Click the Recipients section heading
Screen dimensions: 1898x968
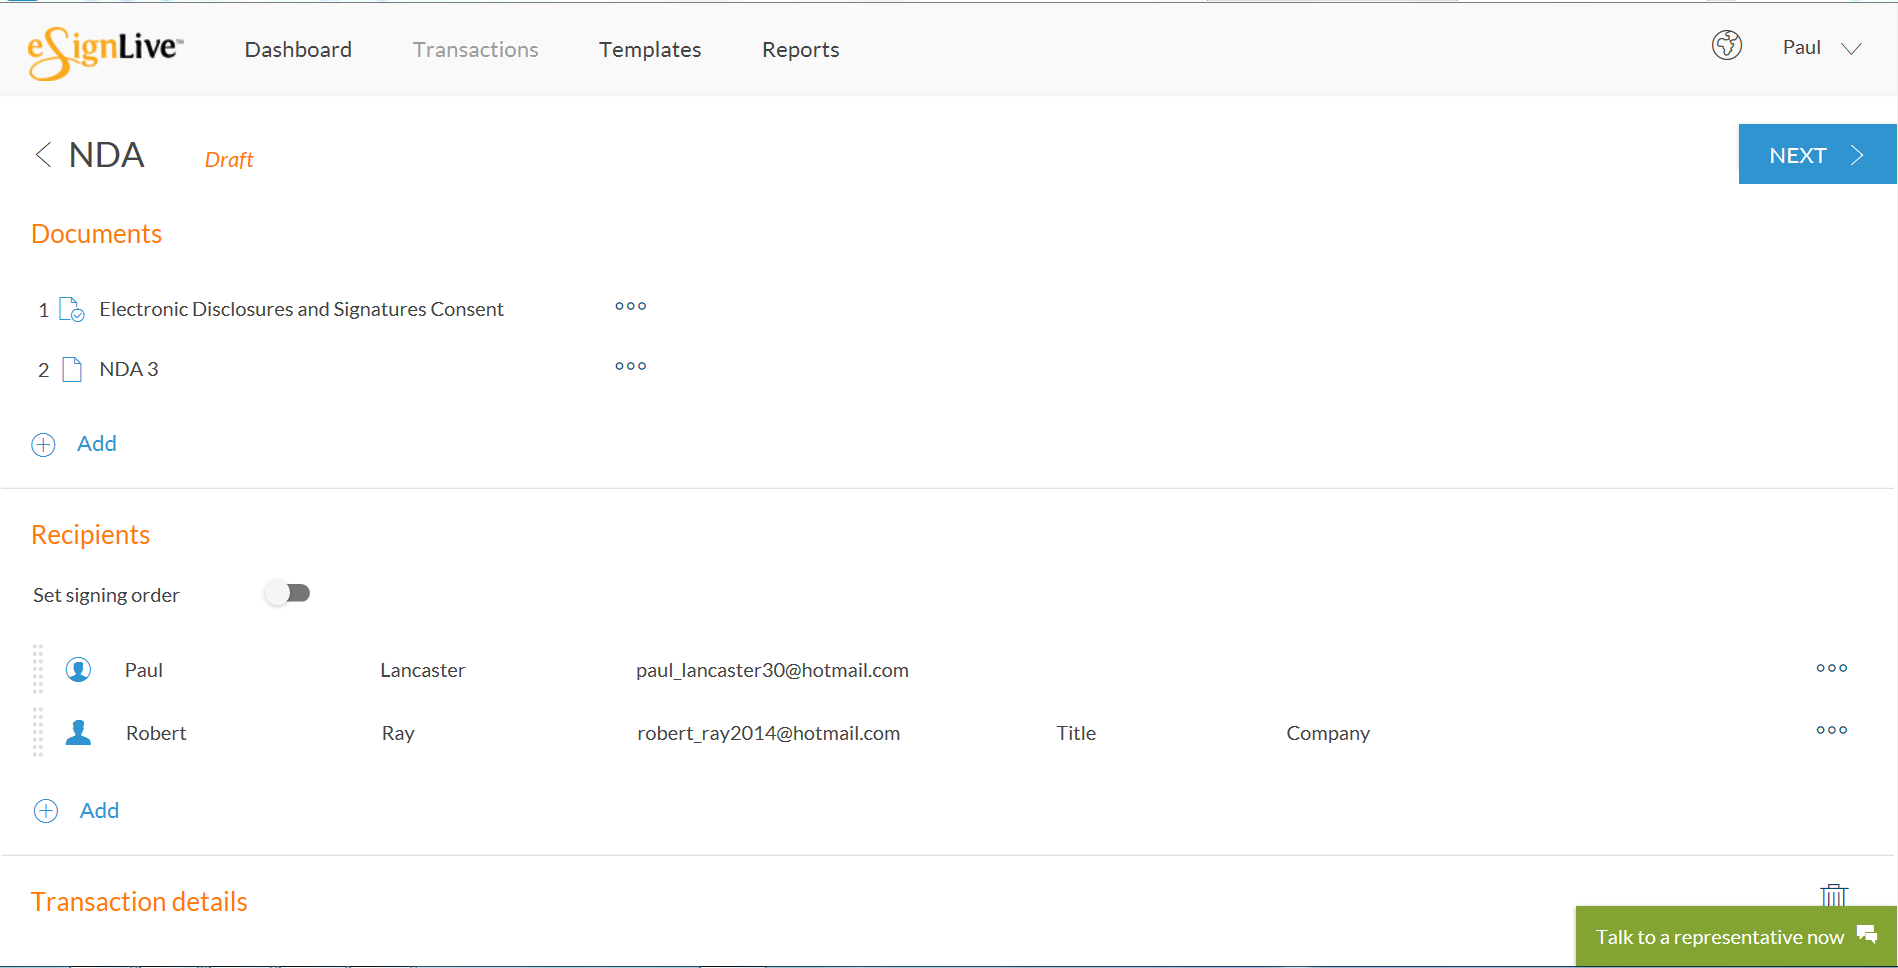point(90,535)
